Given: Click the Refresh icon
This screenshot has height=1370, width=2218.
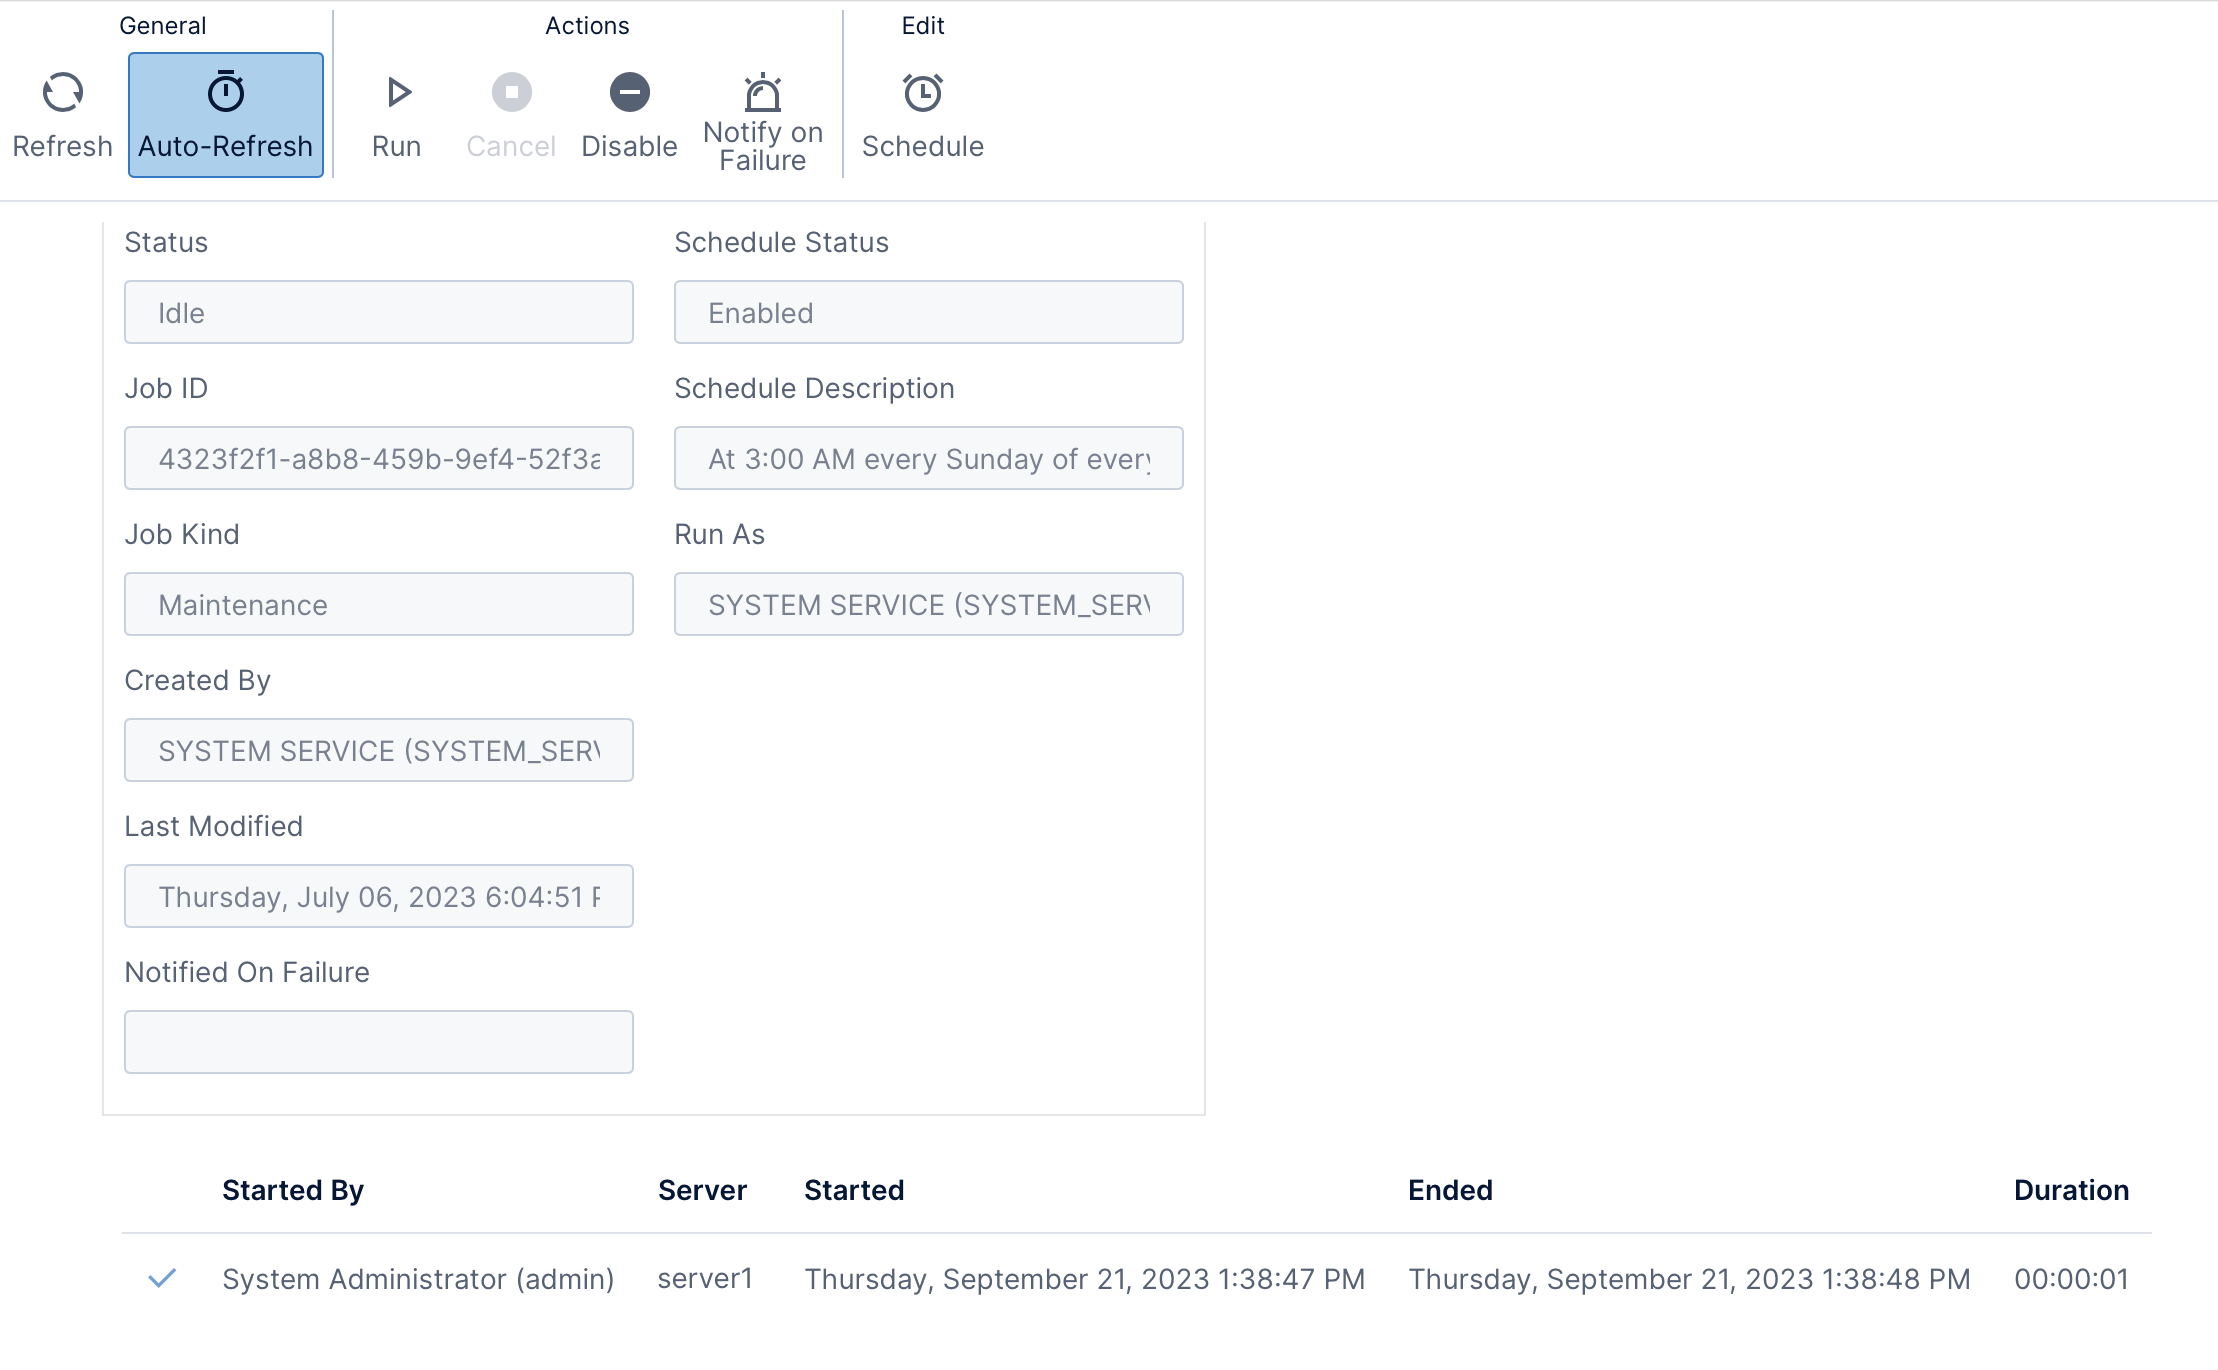Looking at the screenshot, I should [x=62, y=94].
